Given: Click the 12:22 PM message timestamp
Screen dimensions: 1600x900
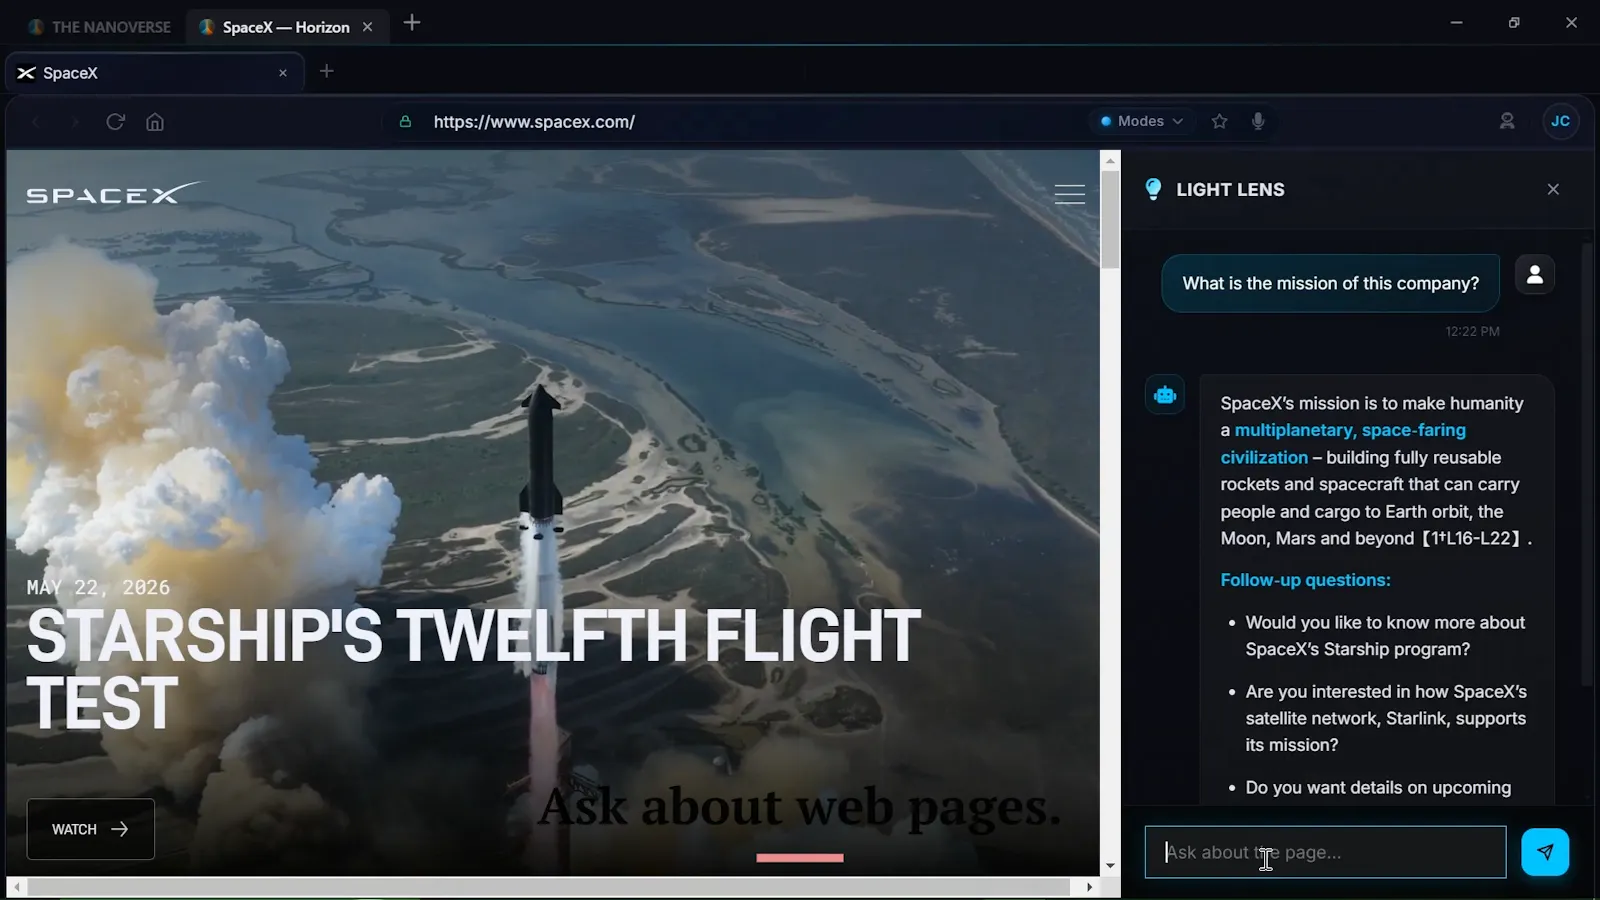Looking at the screenshot, I should (x=1472, y=331).
